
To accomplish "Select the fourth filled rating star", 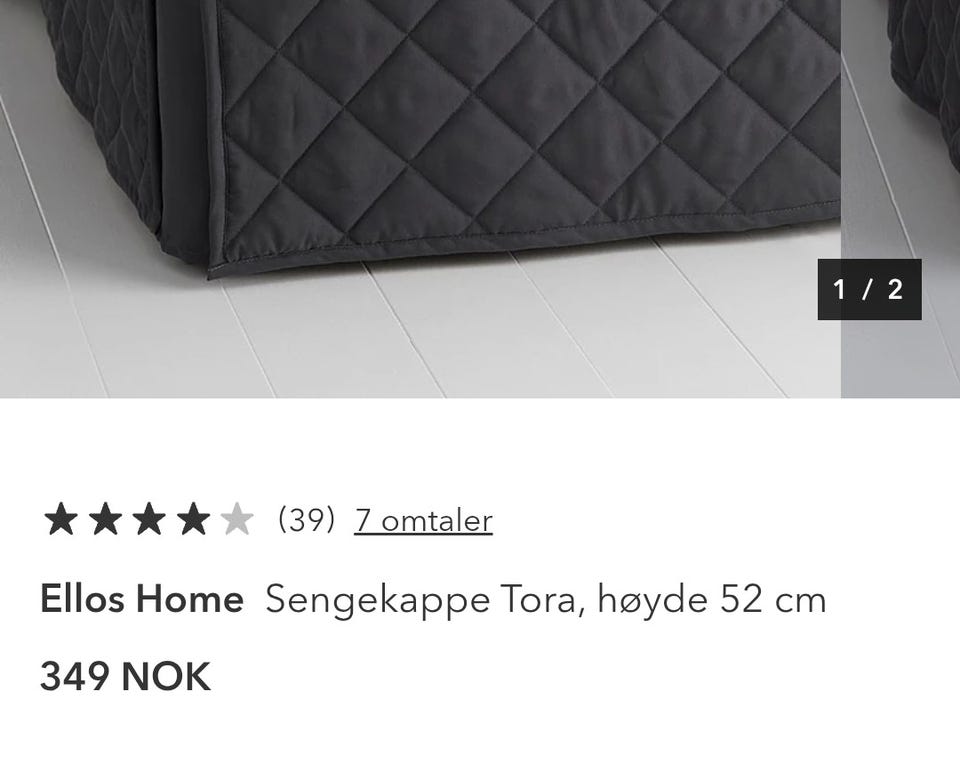I will pos(193,519).
